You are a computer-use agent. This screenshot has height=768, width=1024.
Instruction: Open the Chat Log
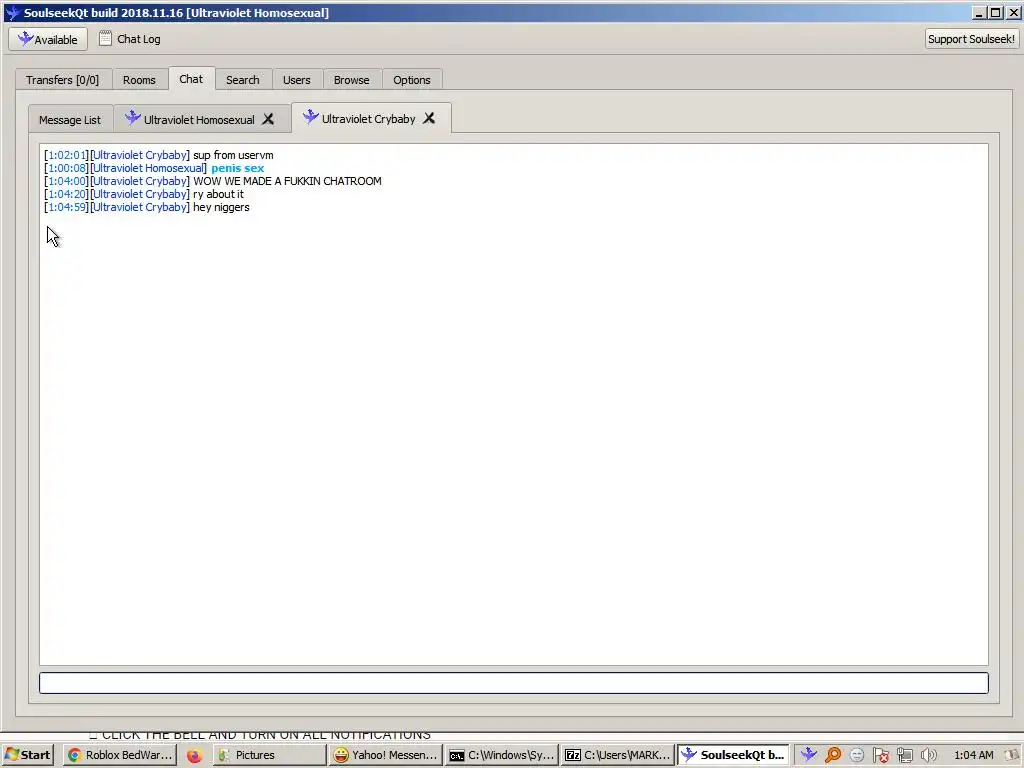pyautogui.click(x=129, y=39)
